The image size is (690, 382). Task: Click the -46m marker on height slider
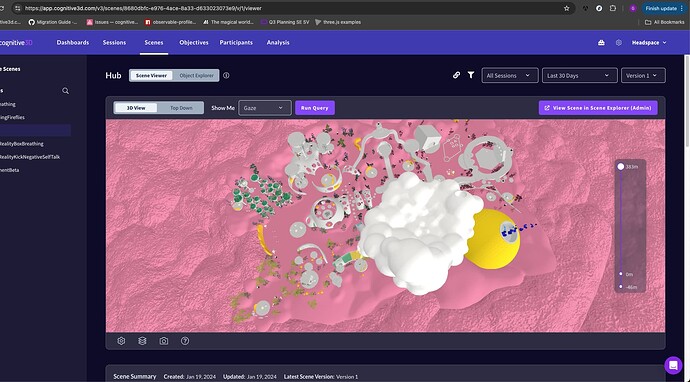click(x=621, y=286)
